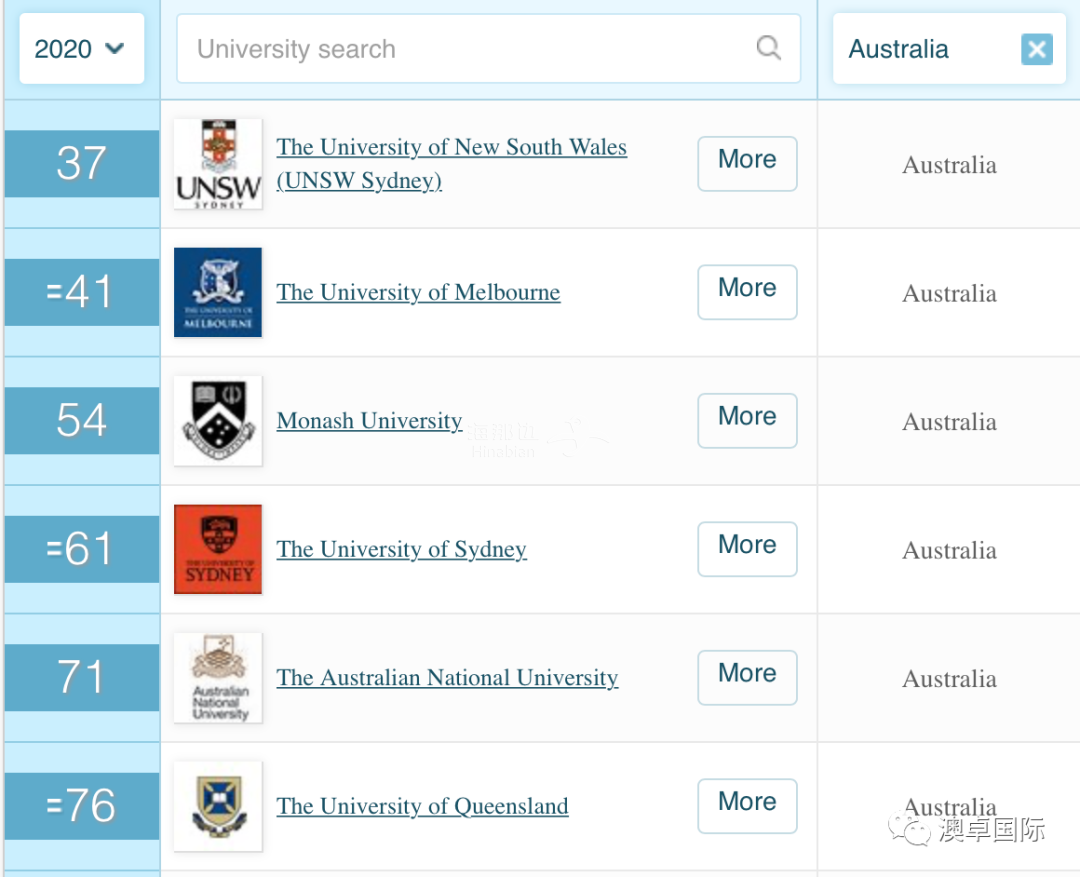1080x877 pixels.
Task: Open The Australian National University link
Action: coord(447,677)
